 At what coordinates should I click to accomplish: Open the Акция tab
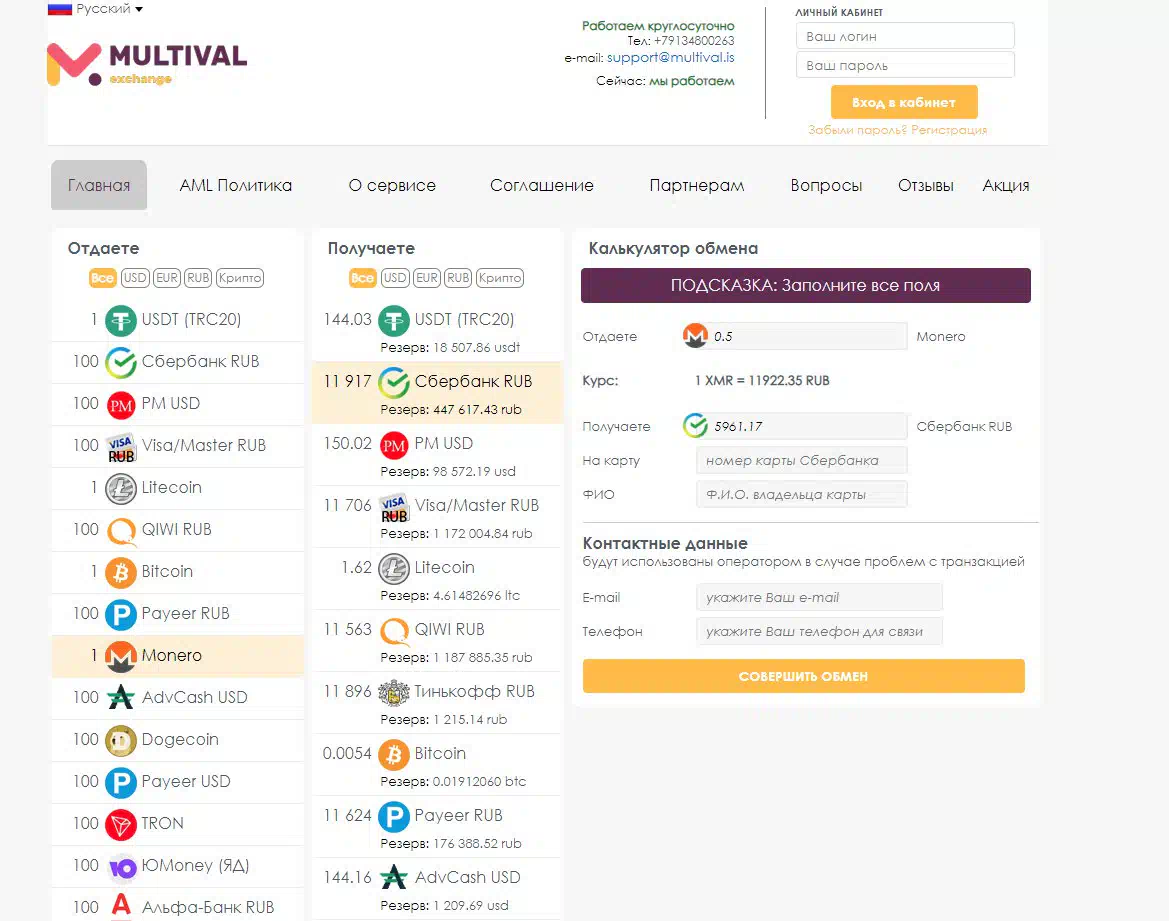coord(1006,186)
